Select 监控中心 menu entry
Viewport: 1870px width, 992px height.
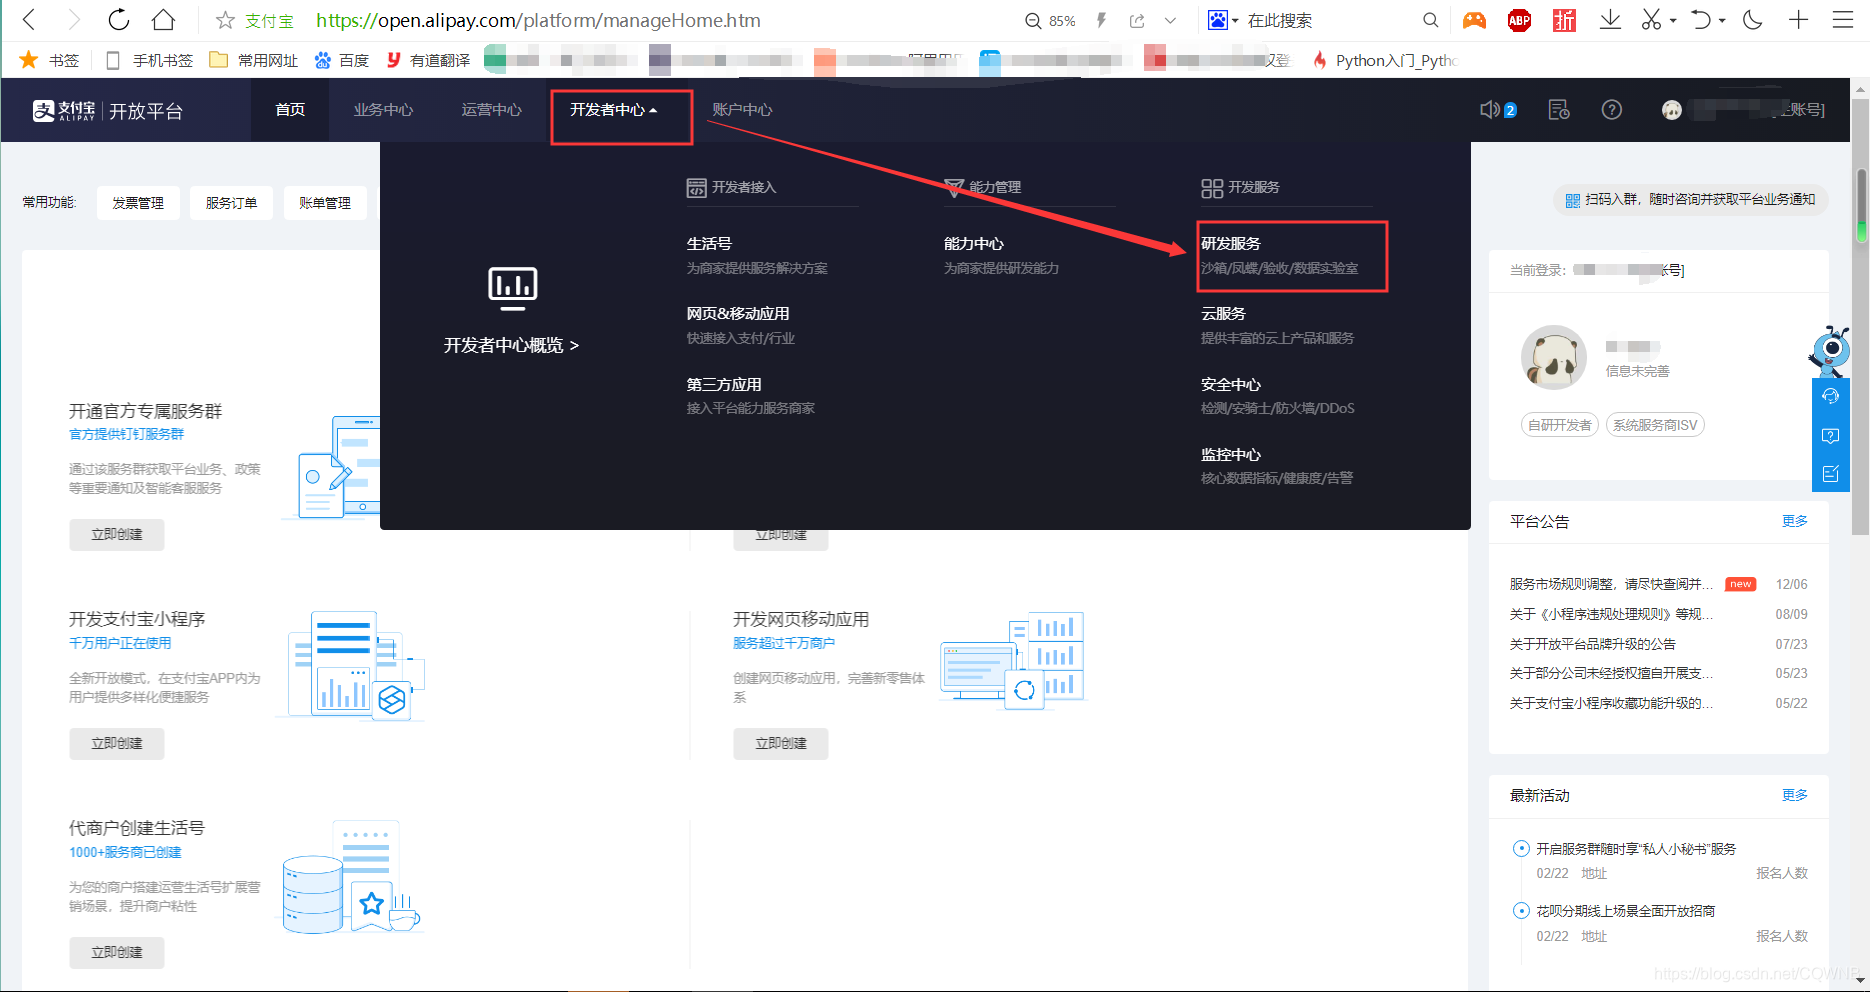tap(1231, 455)
